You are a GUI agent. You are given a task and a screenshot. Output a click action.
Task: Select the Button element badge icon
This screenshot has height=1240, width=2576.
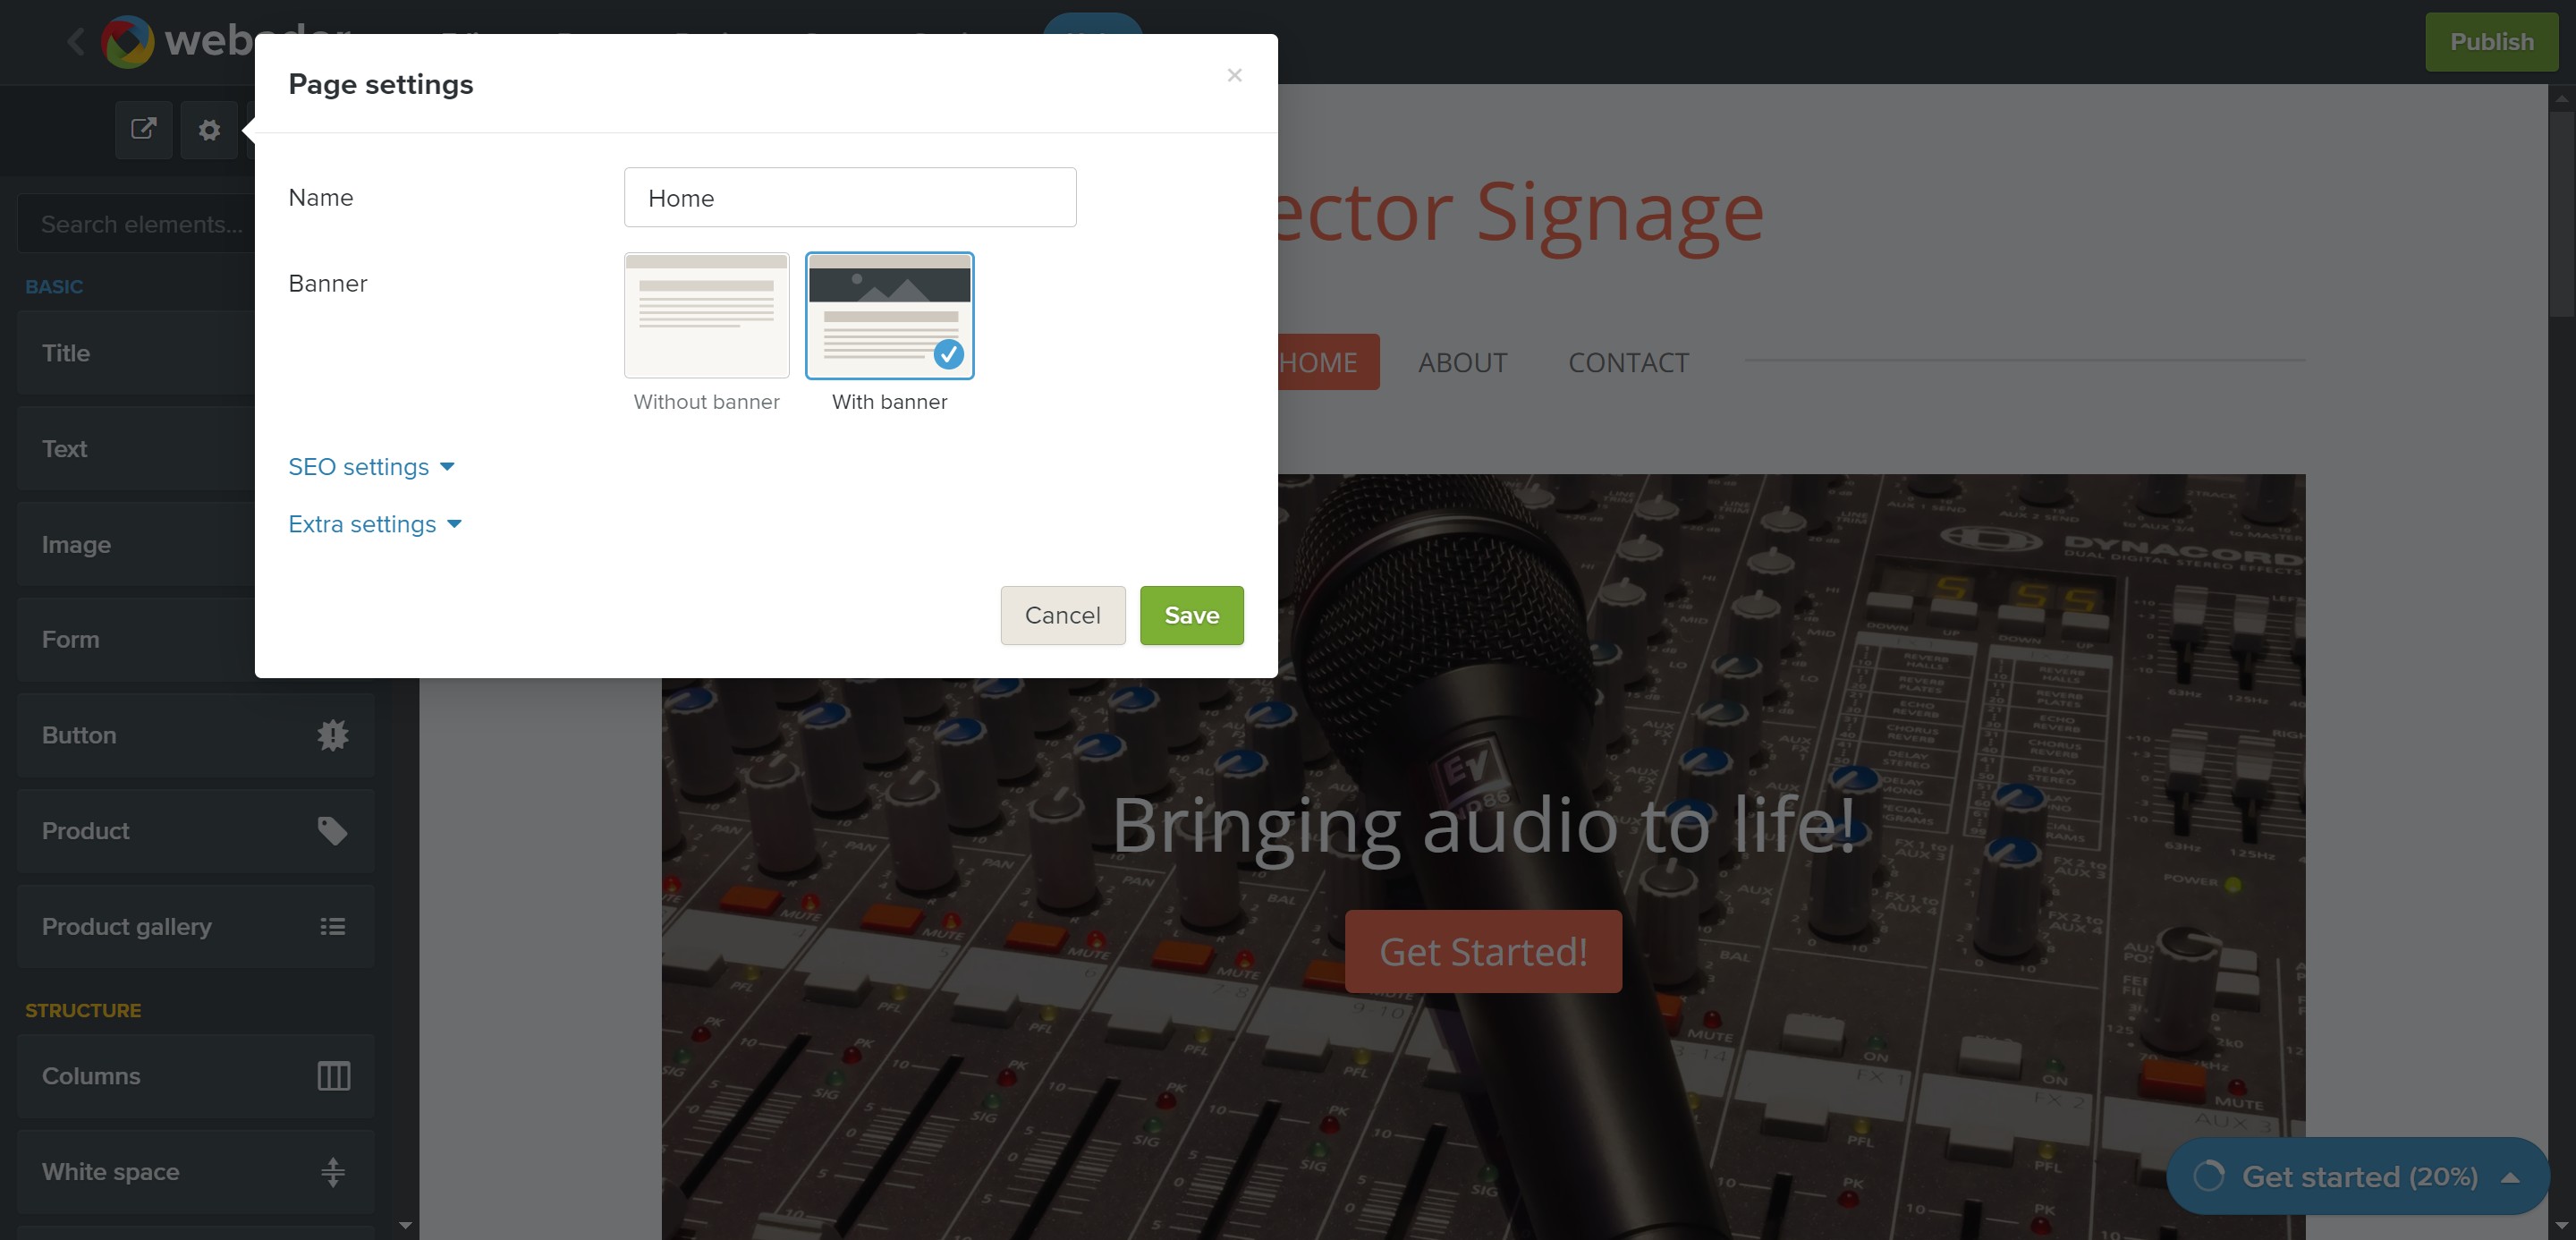(333, 735)
